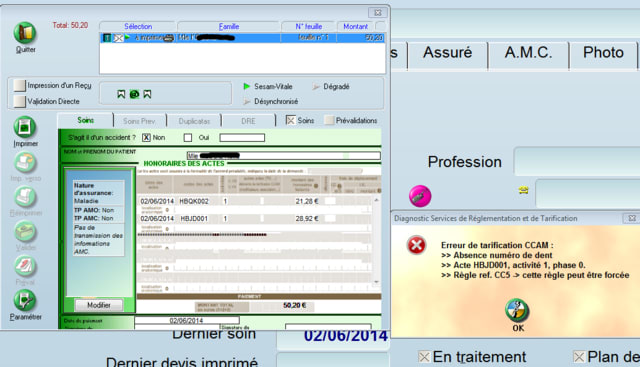
Task: Switch to the Duplicatas tab
Action: pyautogui.click(x=194, y=121)
